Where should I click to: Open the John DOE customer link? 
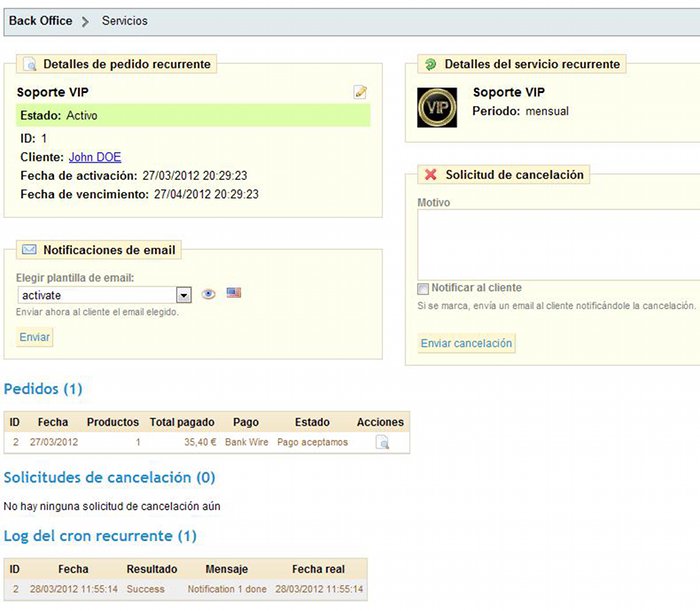click(x=95, y=157)
